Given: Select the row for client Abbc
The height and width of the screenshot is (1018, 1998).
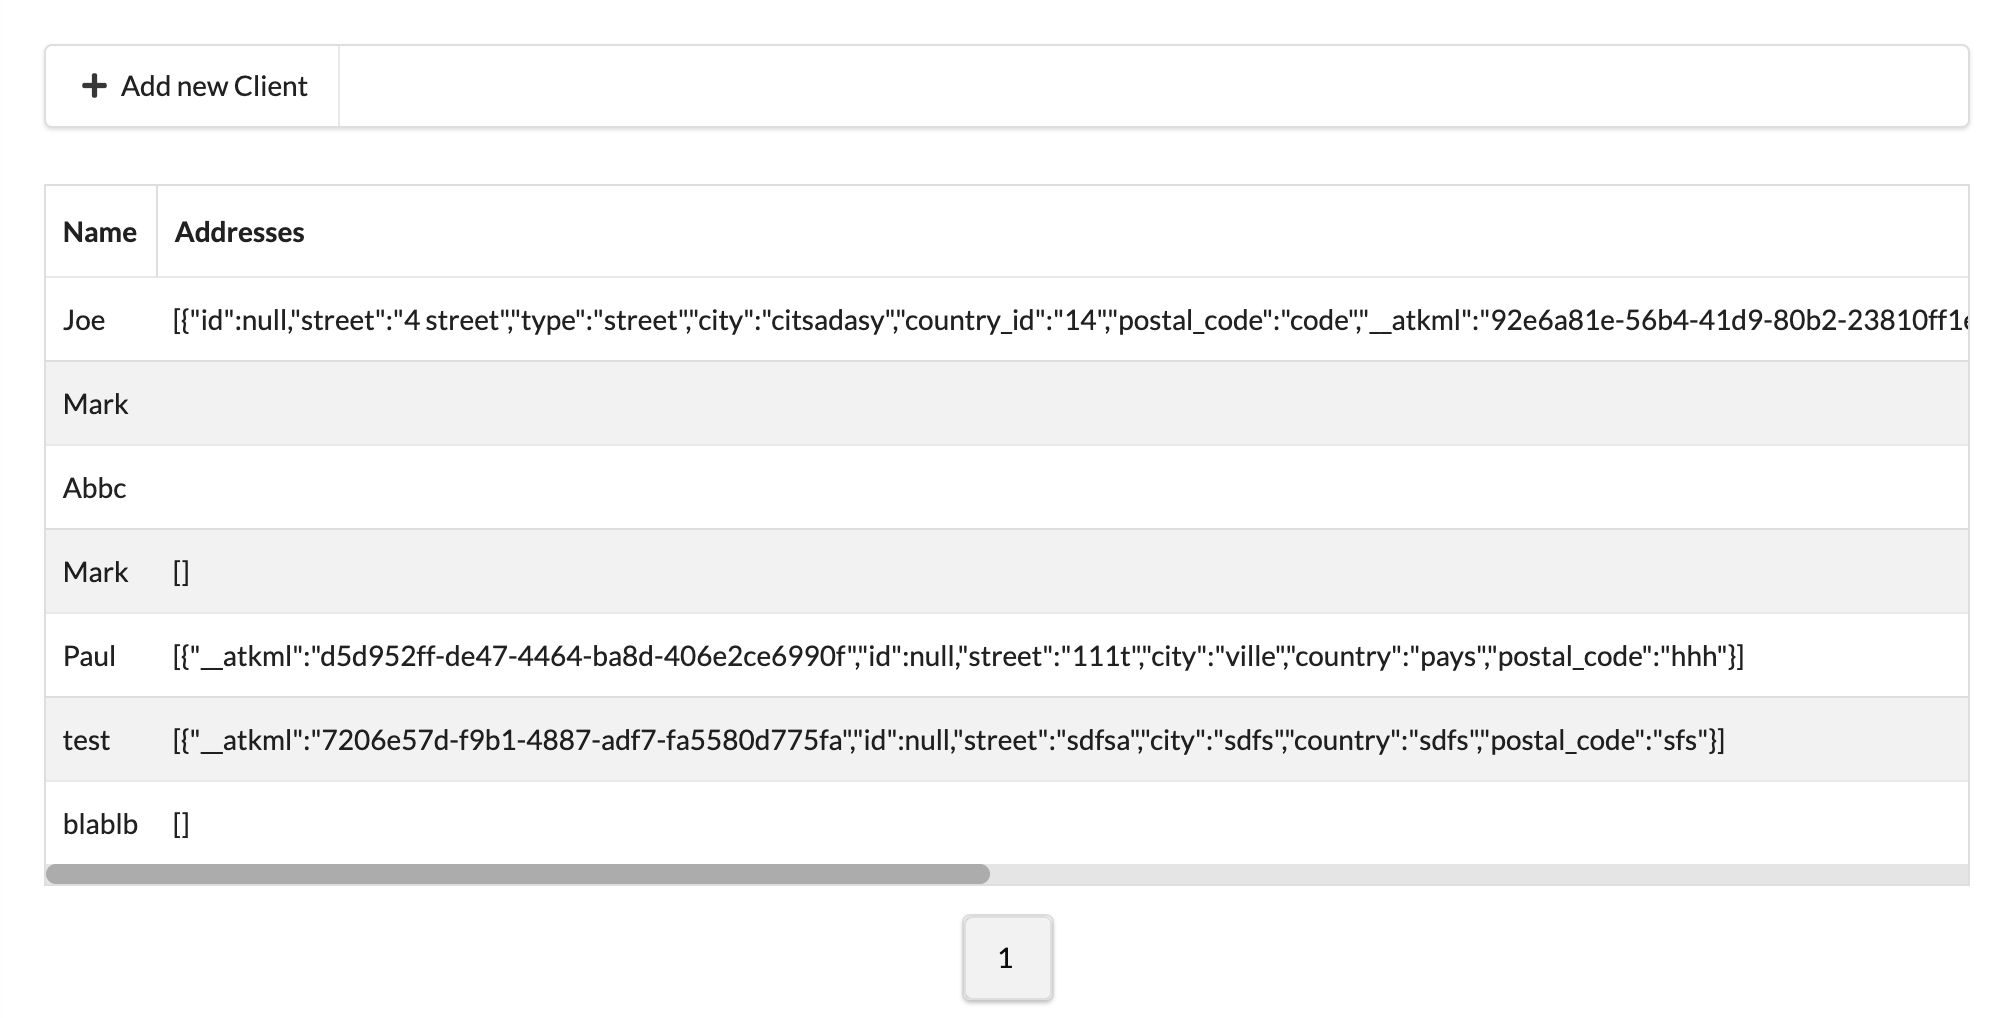Looking at the screenshot, I should coord(95,488).
